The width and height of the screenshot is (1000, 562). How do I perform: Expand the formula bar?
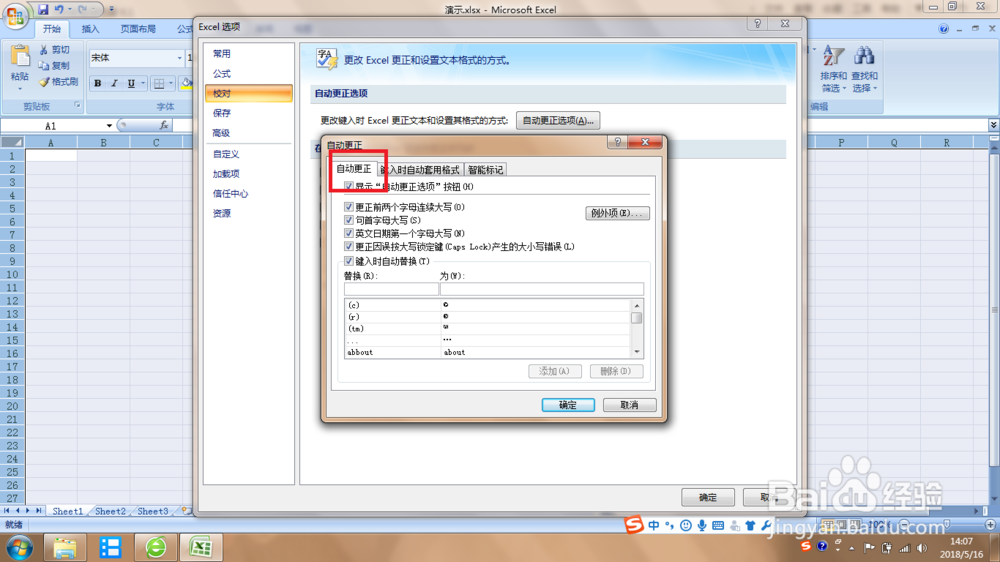click(x=994, y=125)
